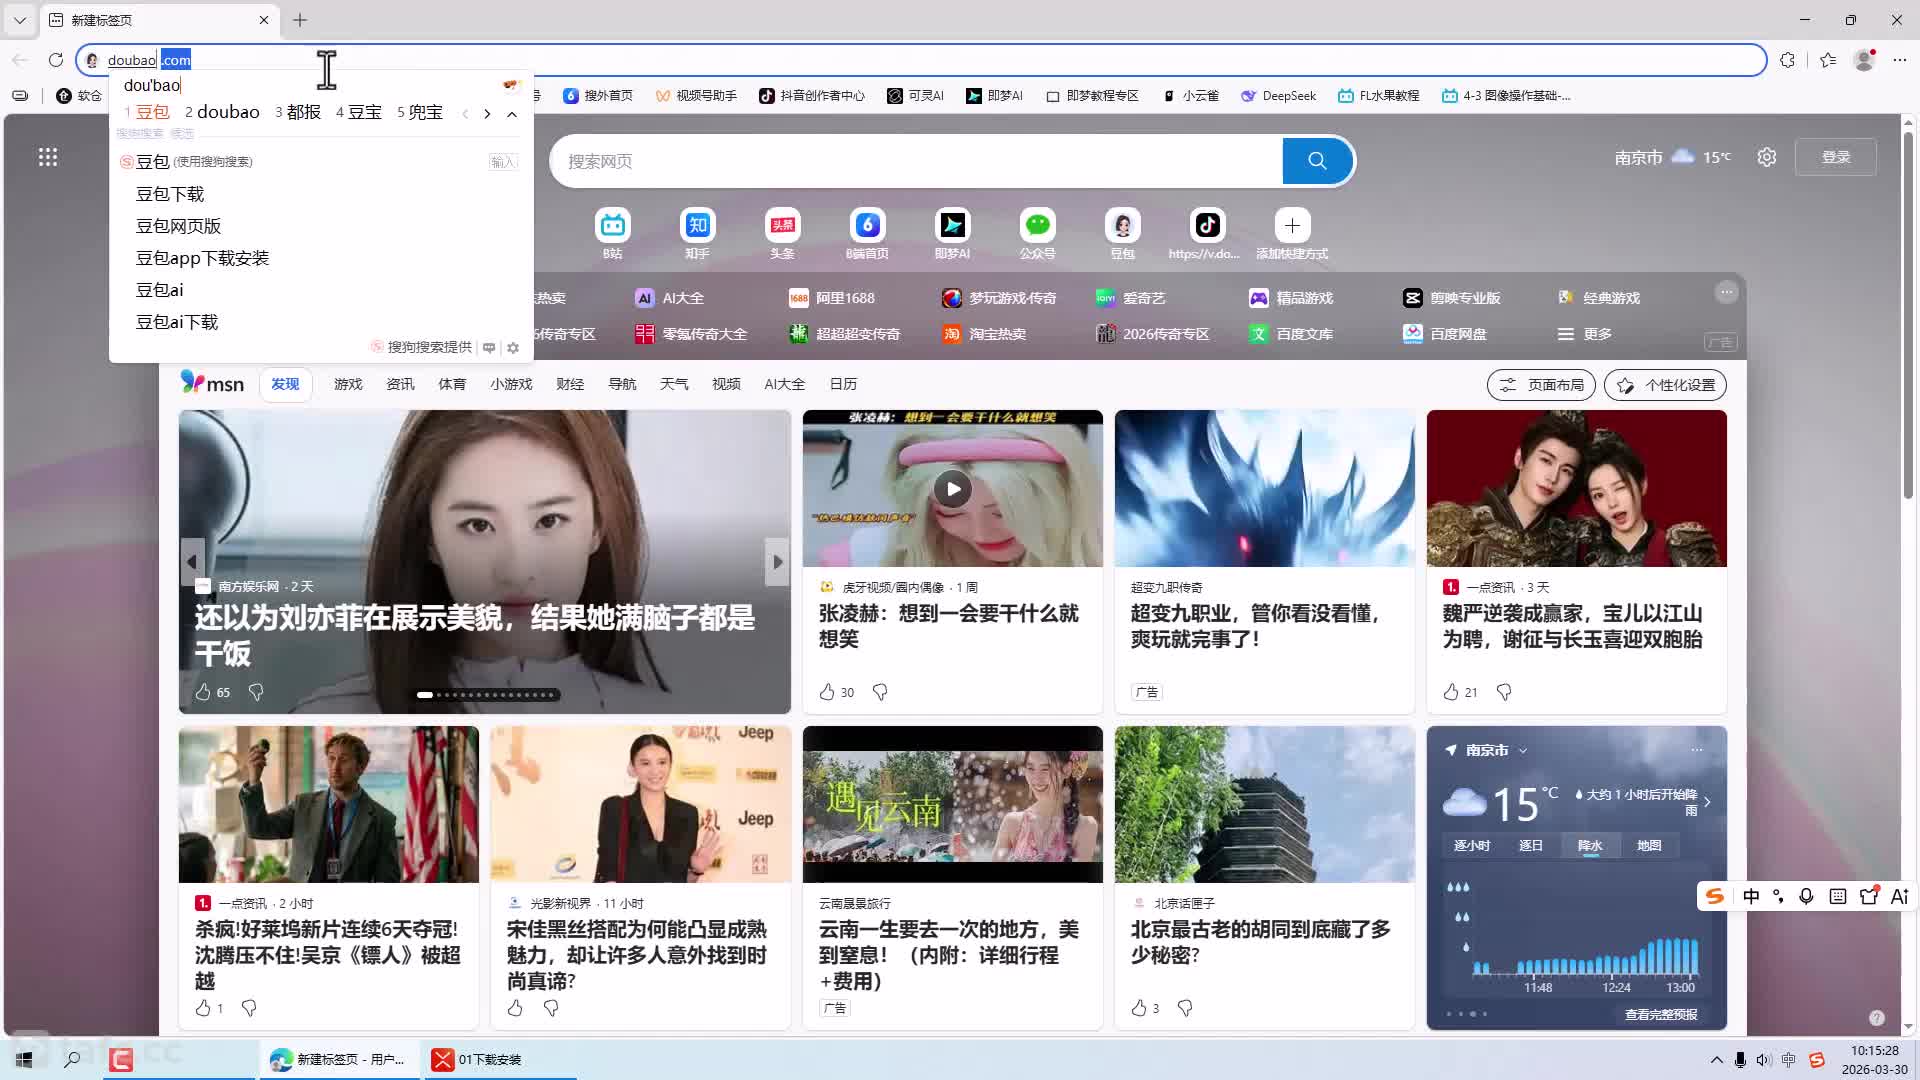Open page settings gear icon
The height and width of the screenshot is (1080, 1920).
click(1767, 157)
